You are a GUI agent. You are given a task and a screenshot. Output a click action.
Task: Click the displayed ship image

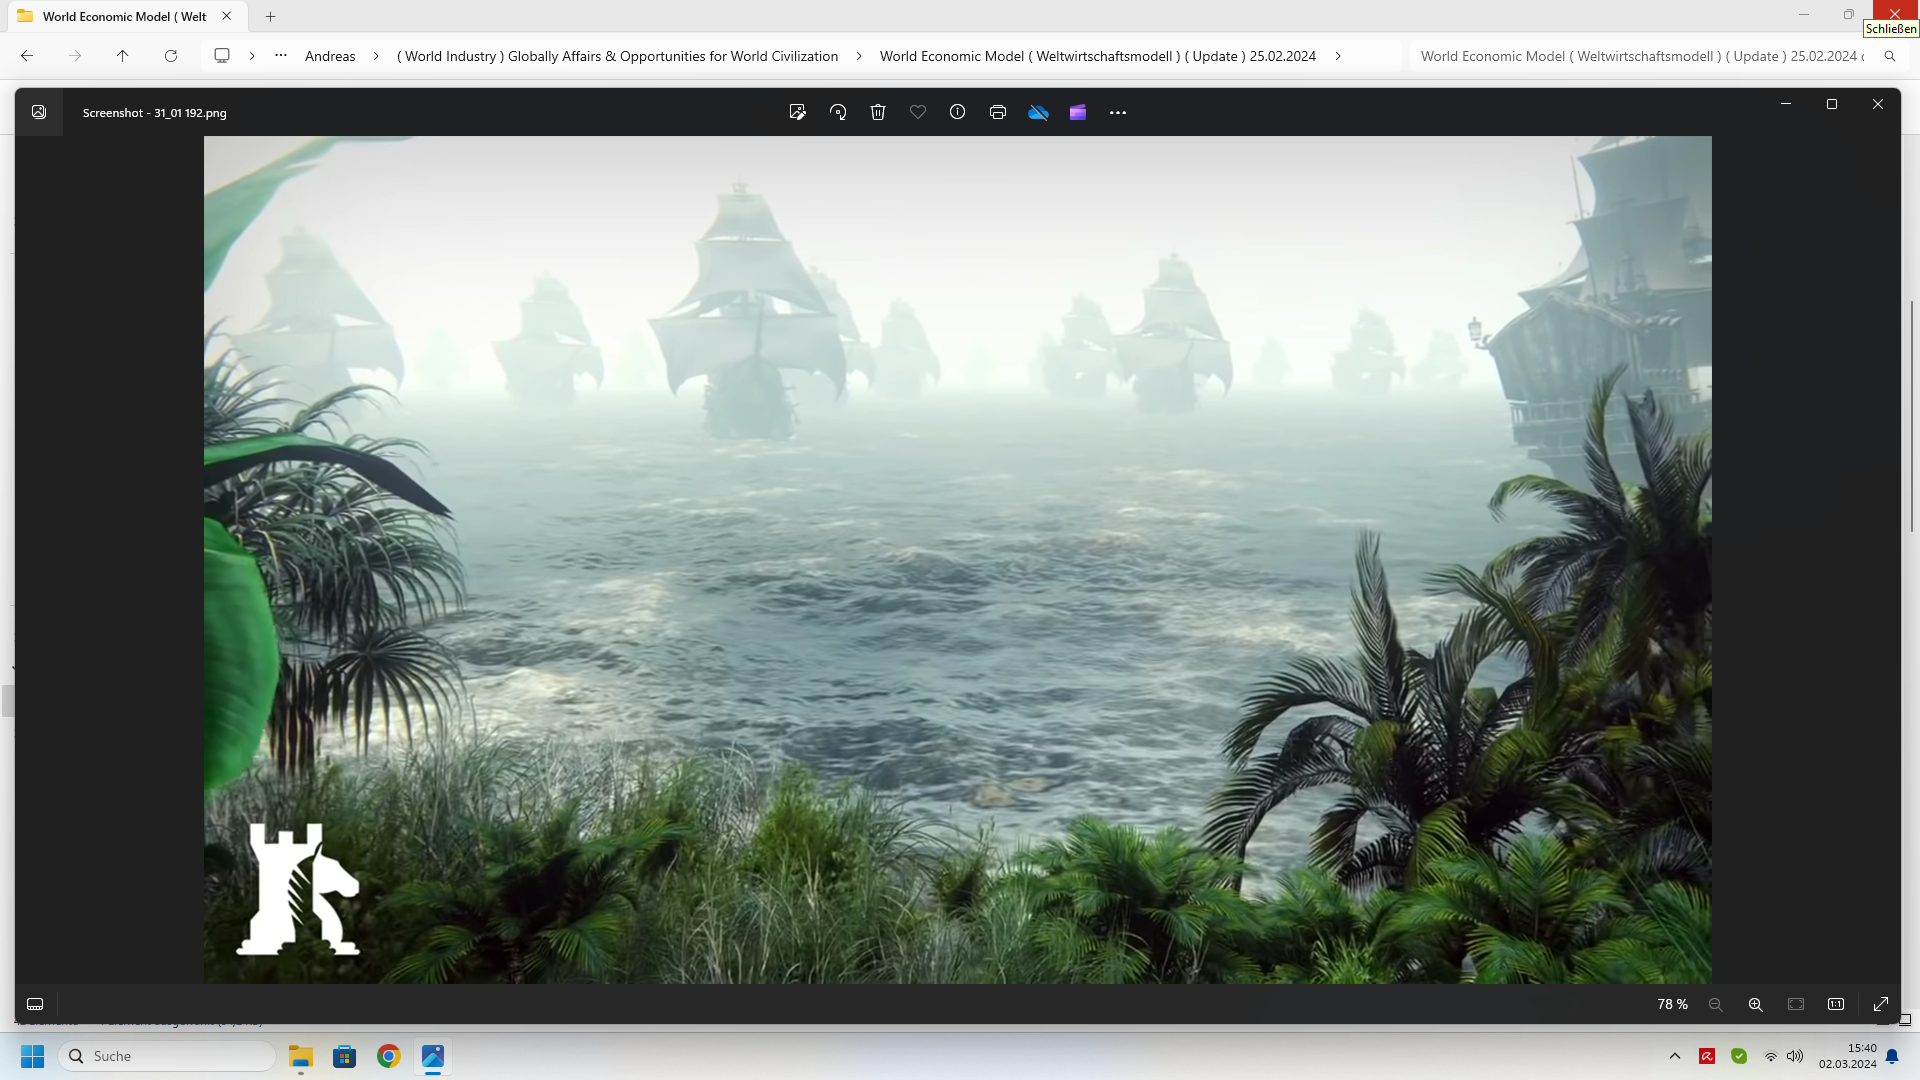[x=957, y=559]
